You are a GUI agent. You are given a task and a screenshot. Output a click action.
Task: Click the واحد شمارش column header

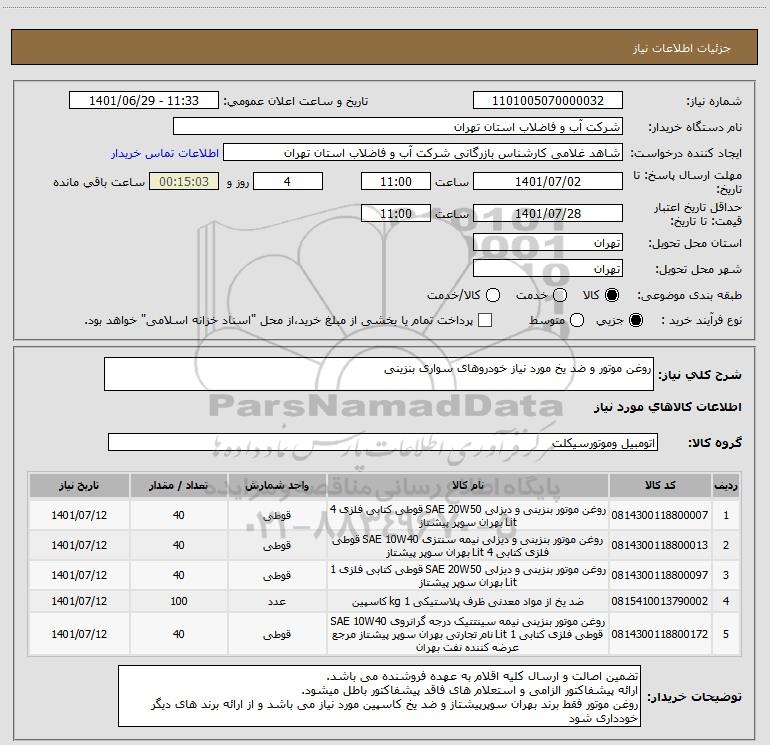pos(277,485)
